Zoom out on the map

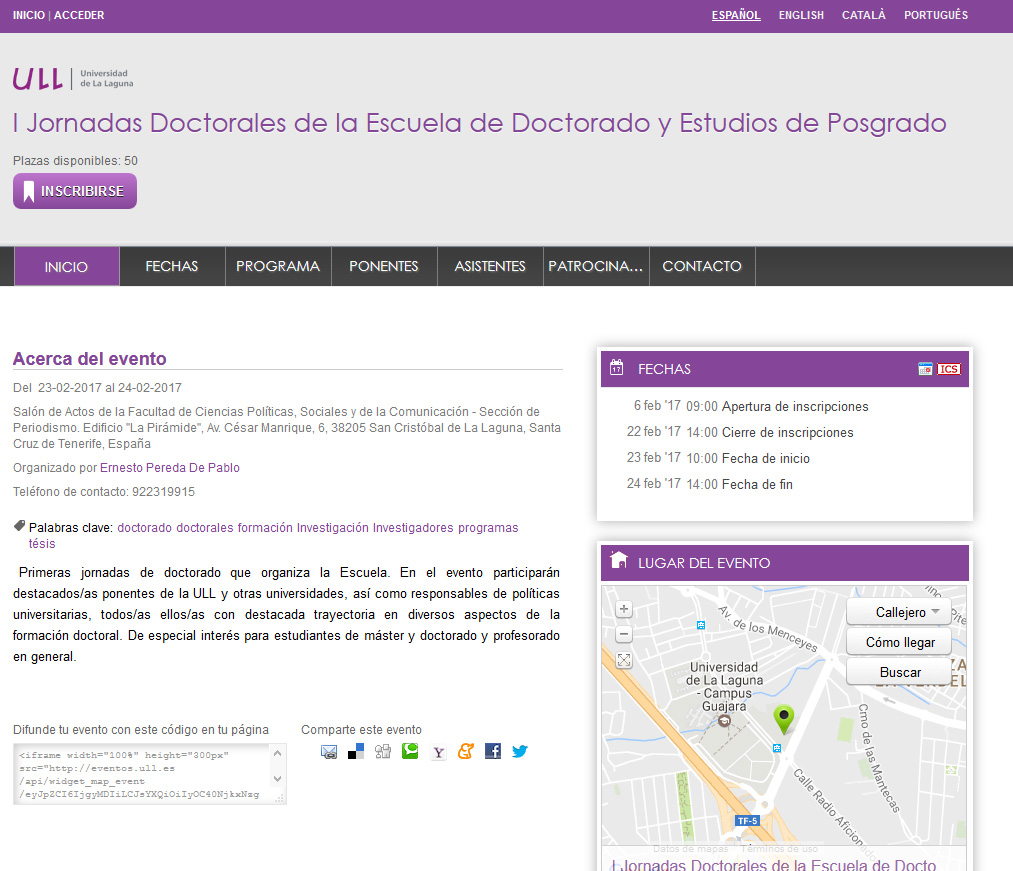click(x=624, y=634)
